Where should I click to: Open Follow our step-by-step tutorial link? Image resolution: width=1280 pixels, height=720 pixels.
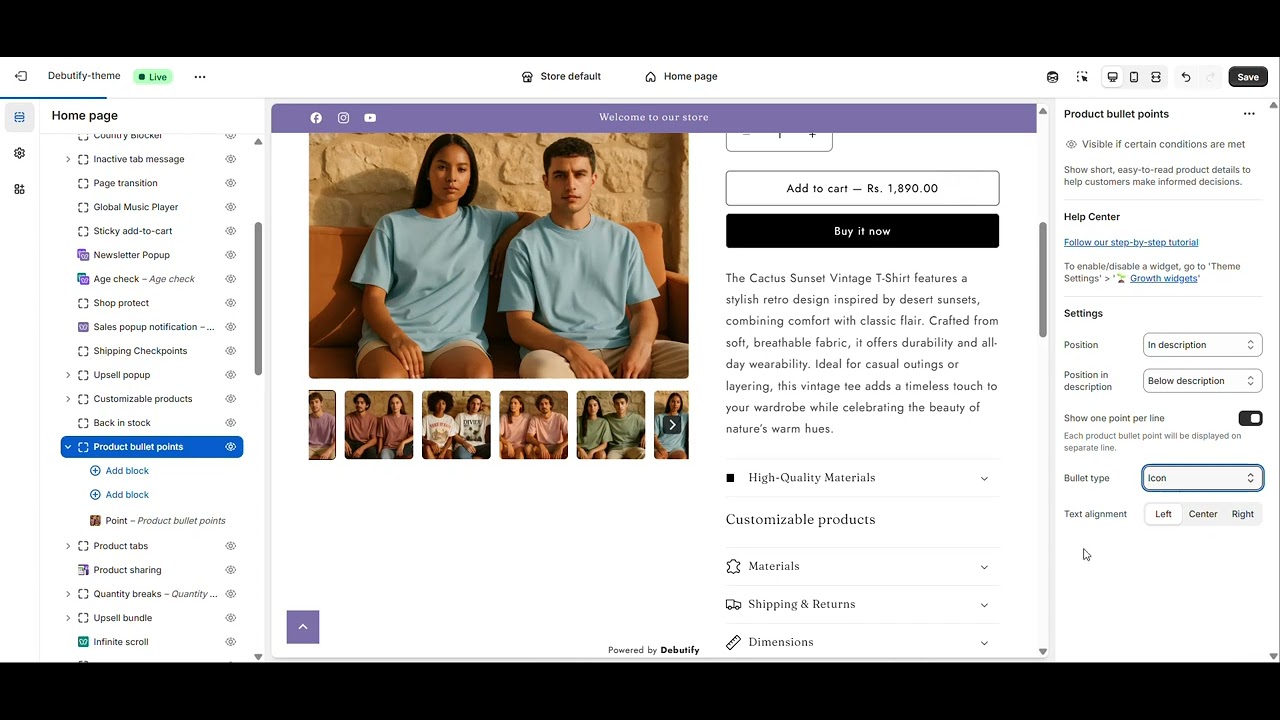tap(1131, 242)
